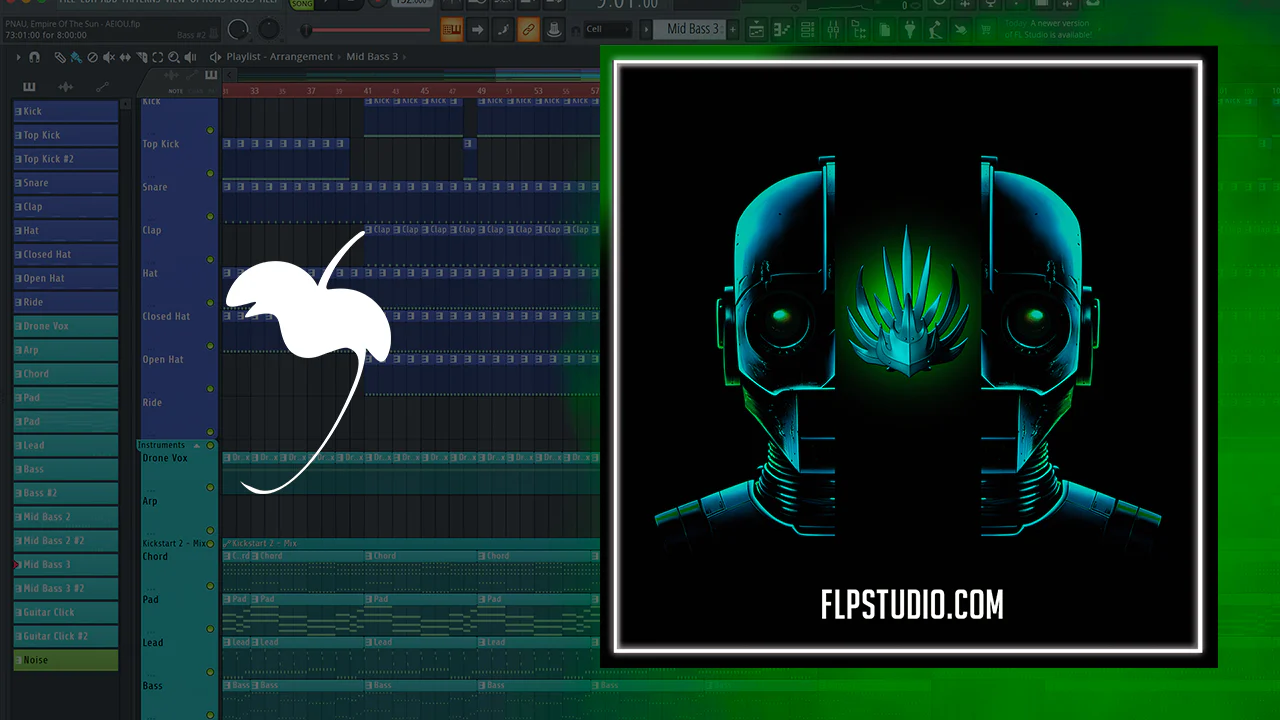1280x720 pixels.
Task: Select the Top Kick #2 pattern
Action: pyautogui.click(x=66, y=159)
